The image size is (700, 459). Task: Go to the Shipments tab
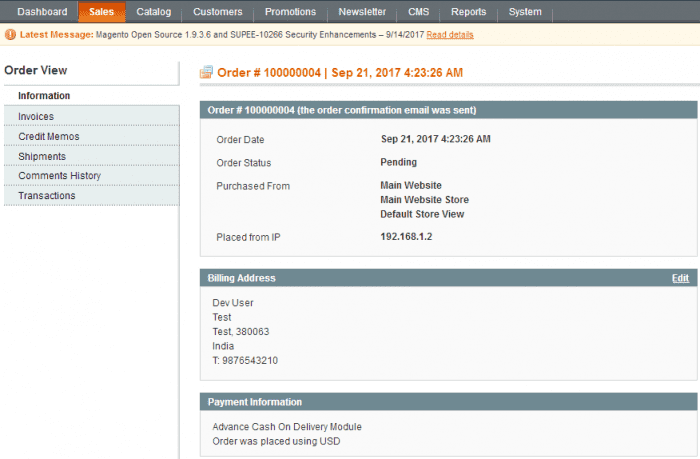(42, 156)
